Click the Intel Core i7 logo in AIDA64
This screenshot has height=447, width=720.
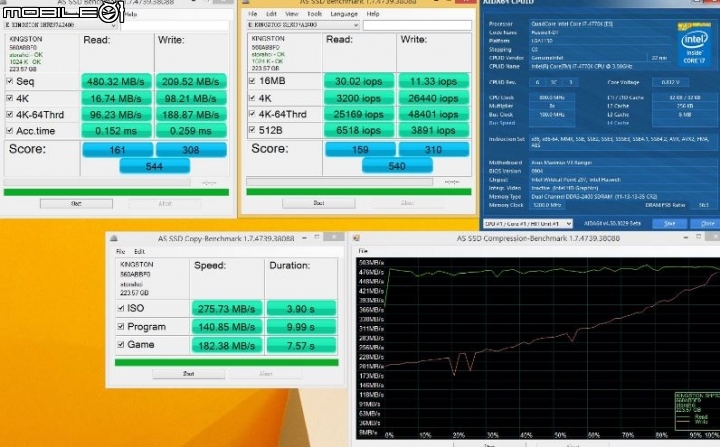(x=694, y=44)
